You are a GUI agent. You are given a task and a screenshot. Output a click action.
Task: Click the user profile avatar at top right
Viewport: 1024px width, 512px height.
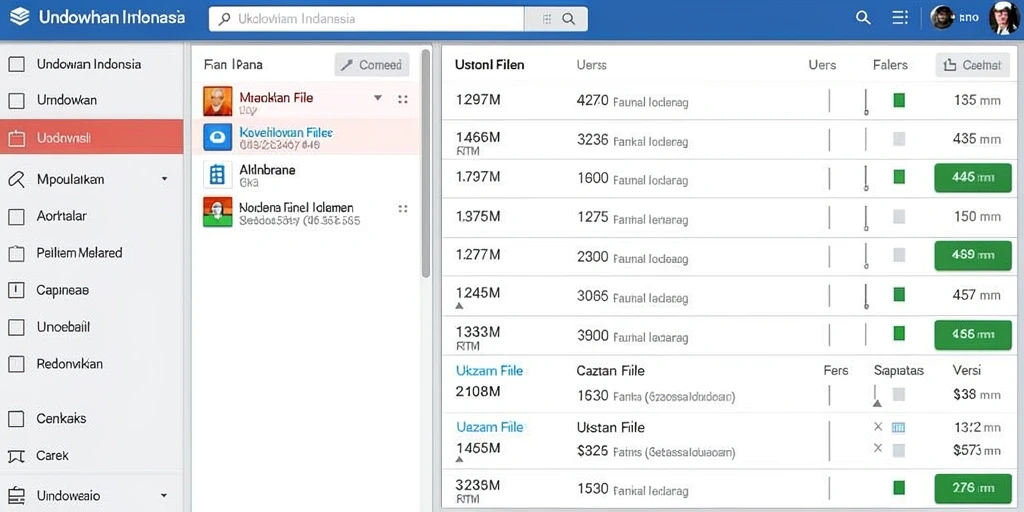[x=1003, y=18]
